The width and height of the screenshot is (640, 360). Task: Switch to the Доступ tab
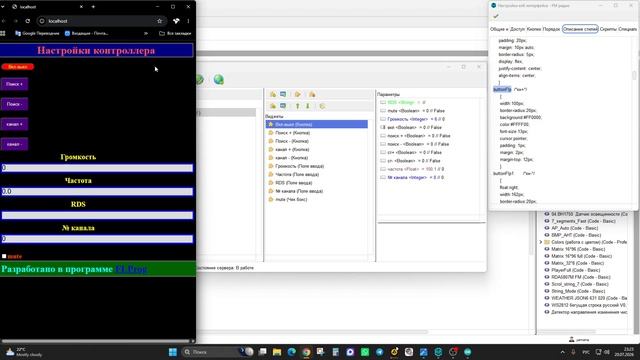pyautogui.click(x=518, y=29)
